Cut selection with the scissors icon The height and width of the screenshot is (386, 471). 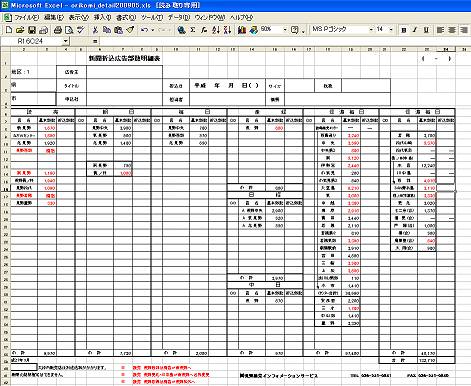pyautogui.click(x=95, y=30)
